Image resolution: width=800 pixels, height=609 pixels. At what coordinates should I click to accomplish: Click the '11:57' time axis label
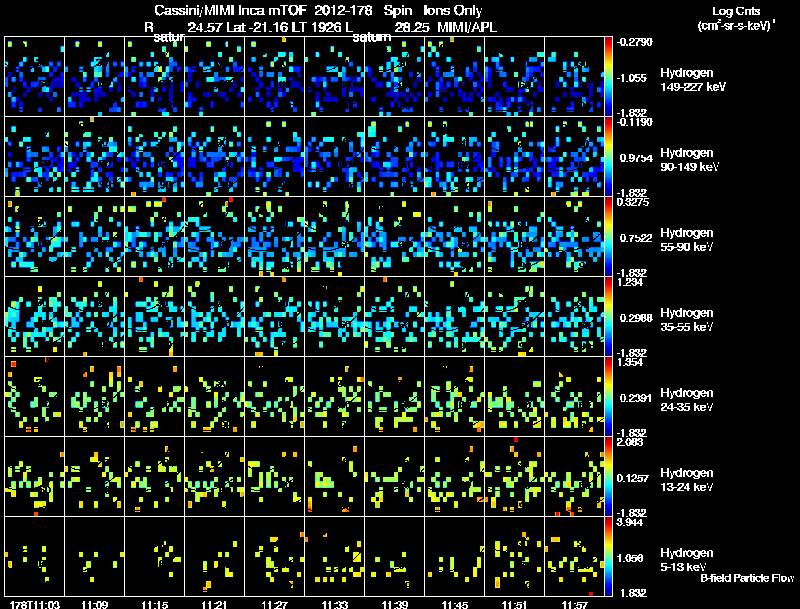point(574,605)
